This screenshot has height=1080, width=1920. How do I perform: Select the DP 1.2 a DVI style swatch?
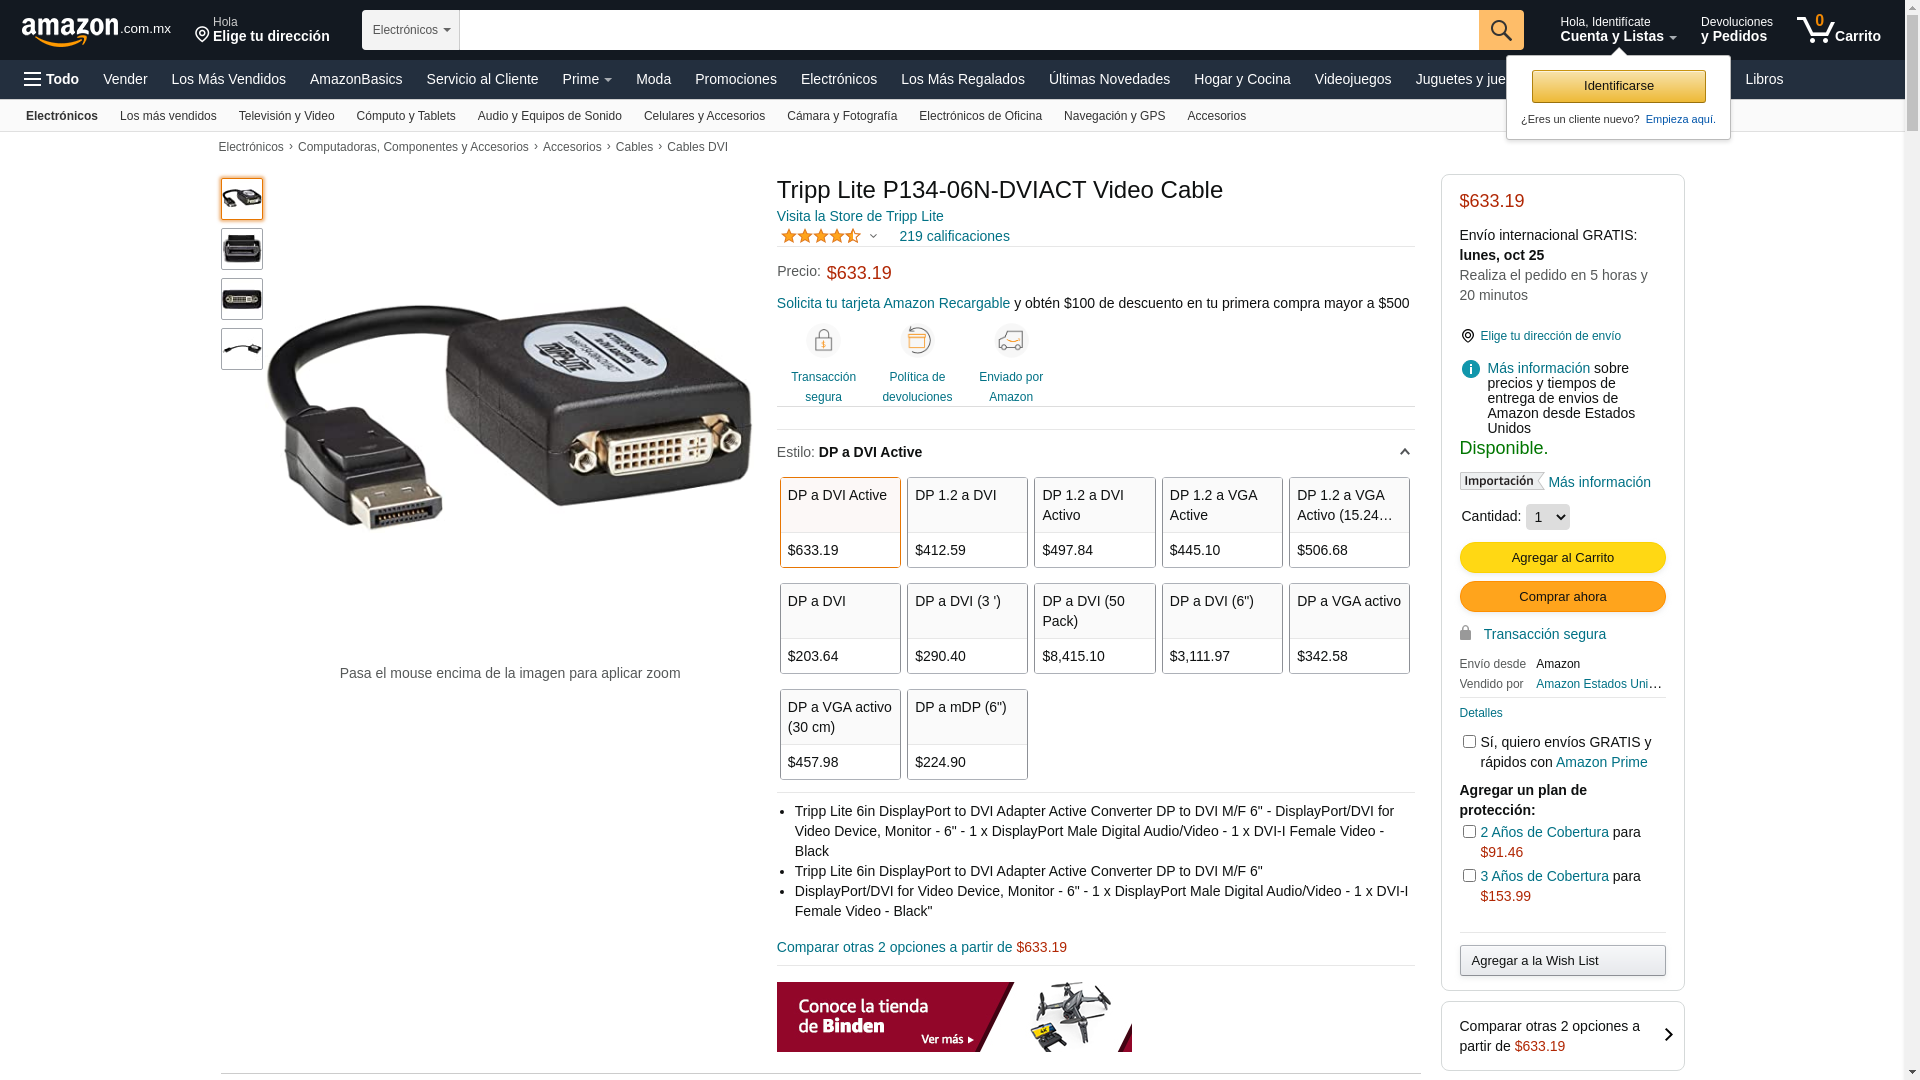pyautogui.click(x=967, y=523)
